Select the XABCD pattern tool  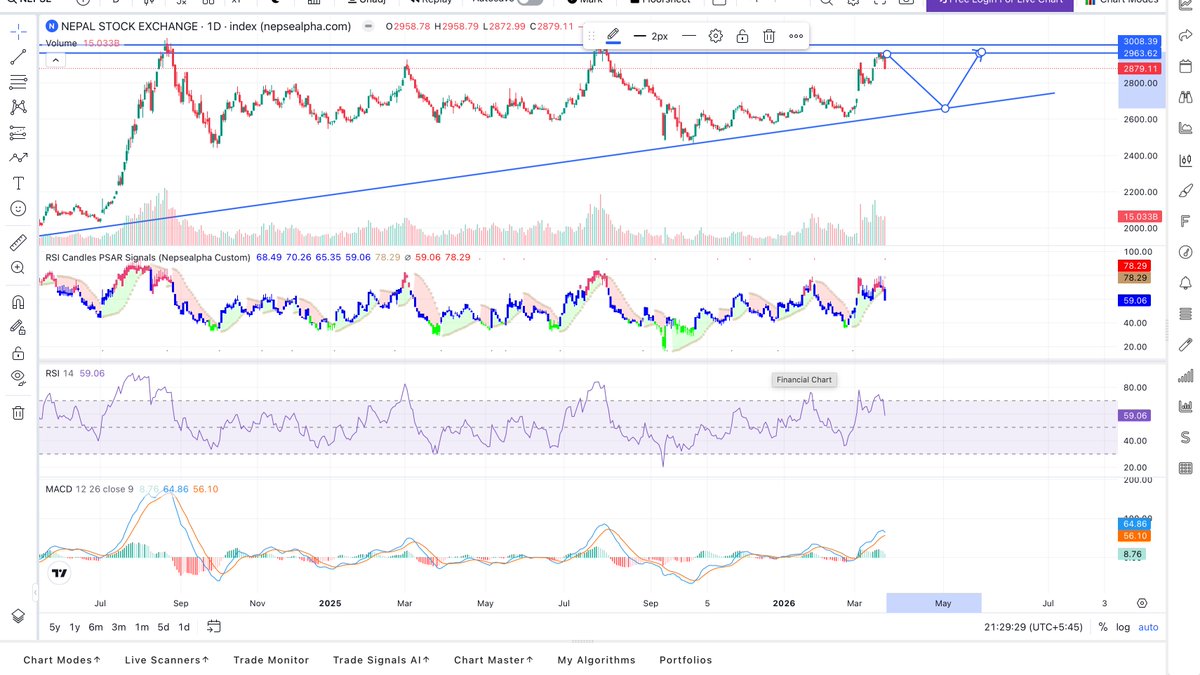(x=18, y=107)
